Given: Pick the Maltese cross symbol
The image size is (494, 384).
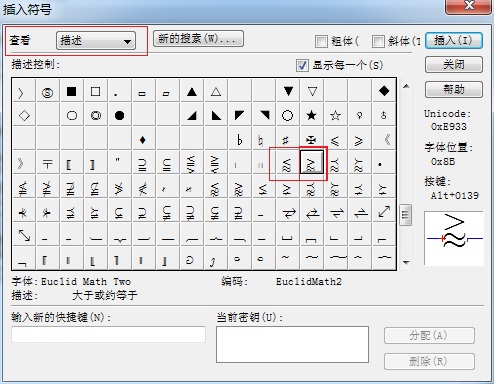Looking at the screenshot, I should click(311, 140).
